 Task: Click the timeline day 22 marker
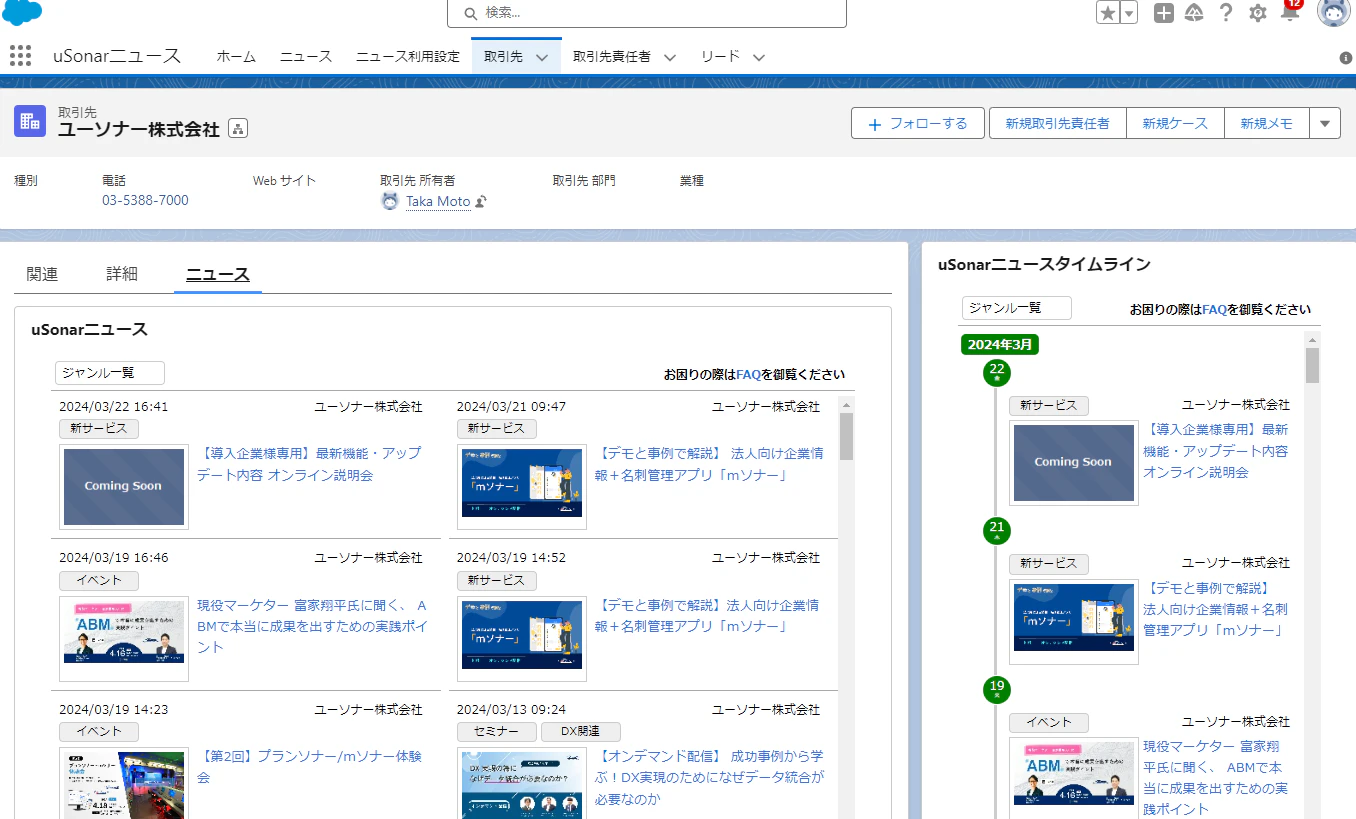coord(997,373)
